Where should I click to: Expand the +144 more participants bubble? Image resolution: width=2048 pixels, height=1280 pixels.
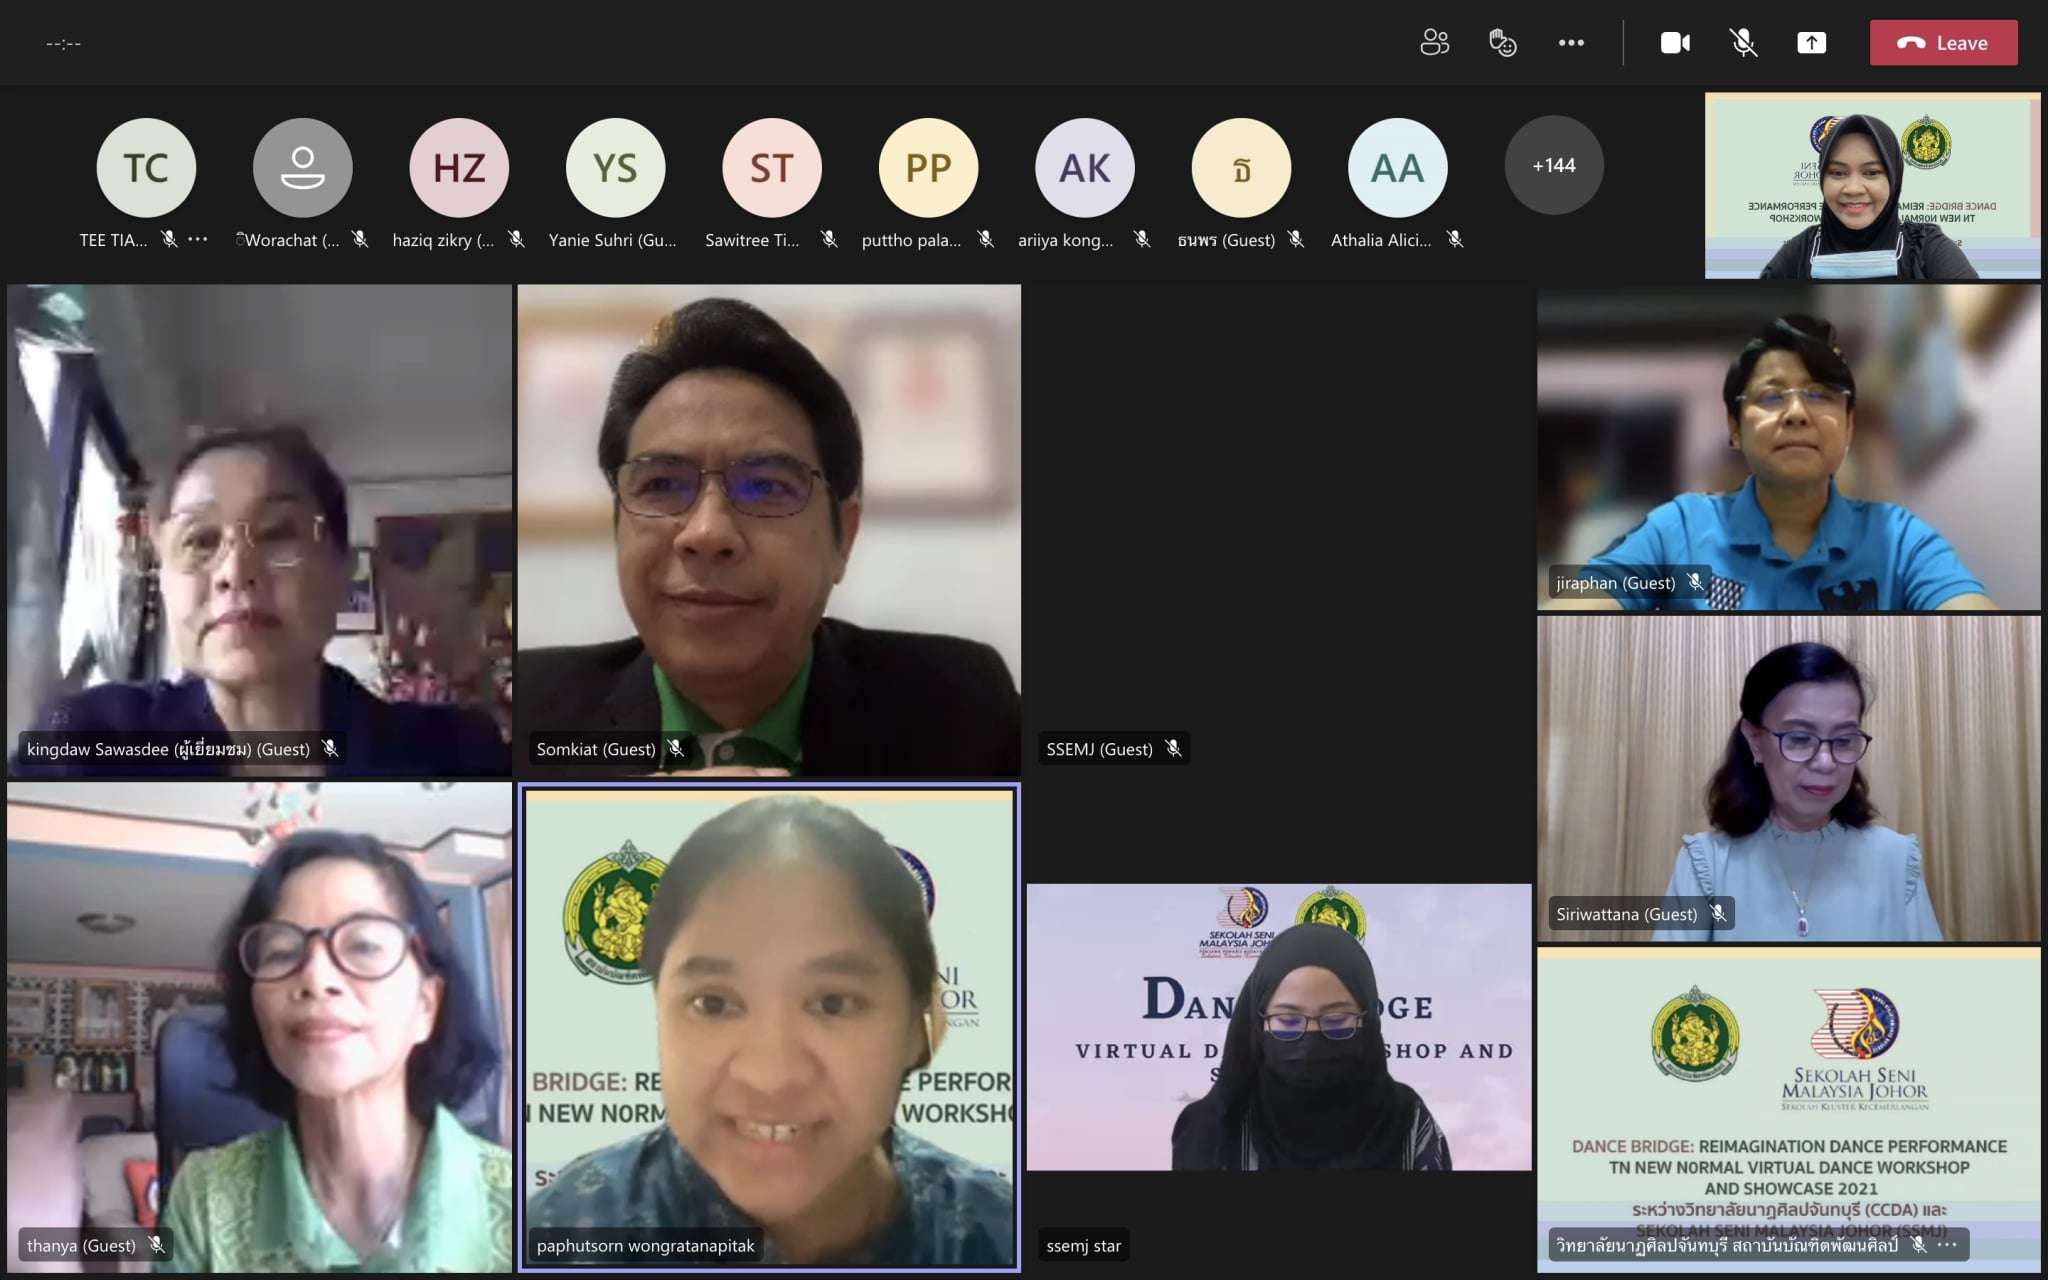click(x=1553, y=166)
